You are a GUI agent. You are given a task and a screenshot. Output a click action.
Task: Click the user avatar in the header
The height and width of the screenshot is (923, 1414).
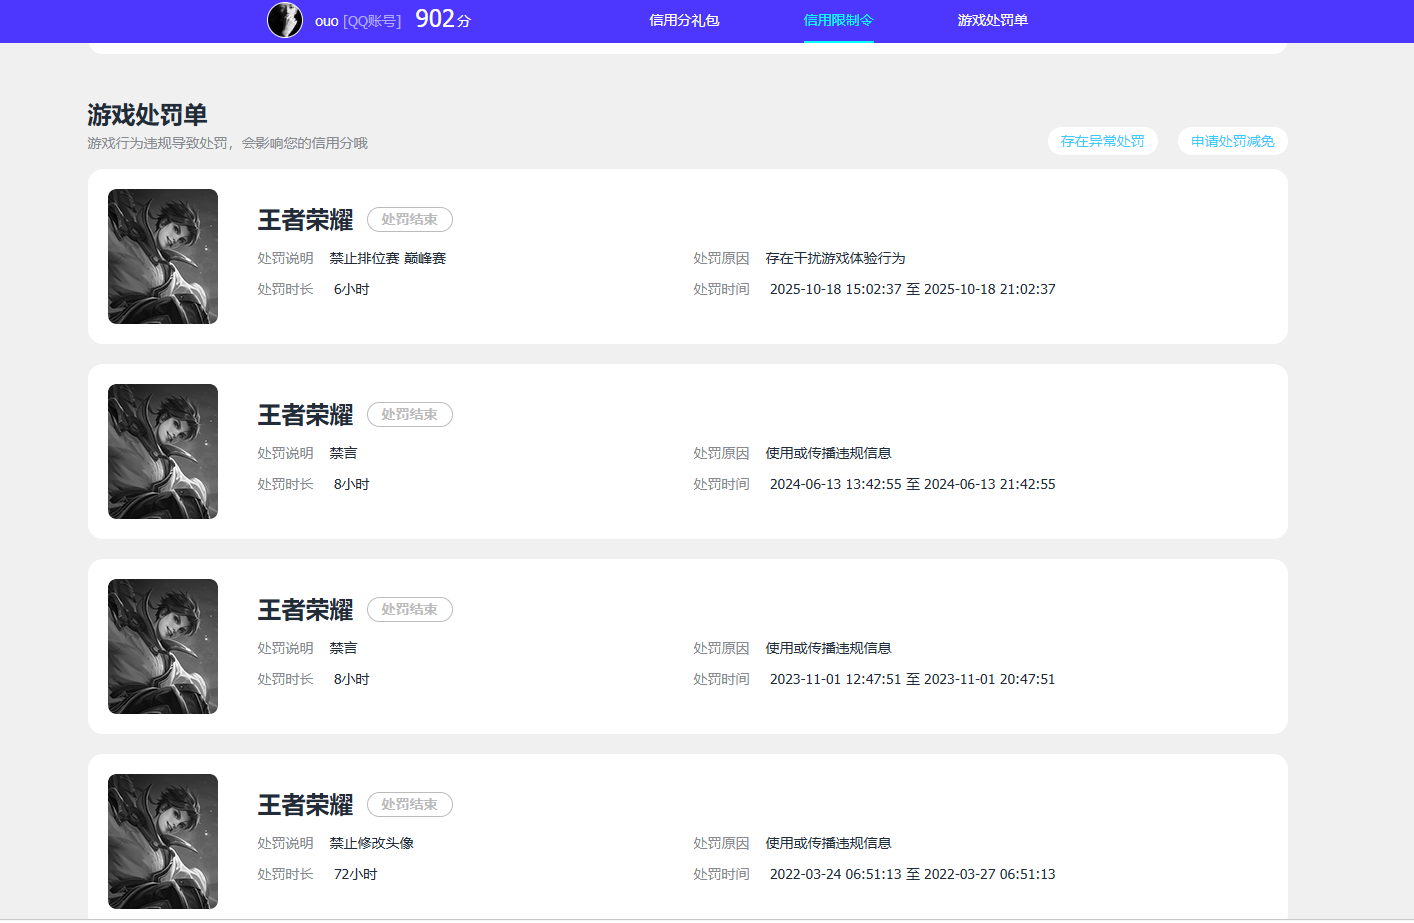tap(285, 20)
